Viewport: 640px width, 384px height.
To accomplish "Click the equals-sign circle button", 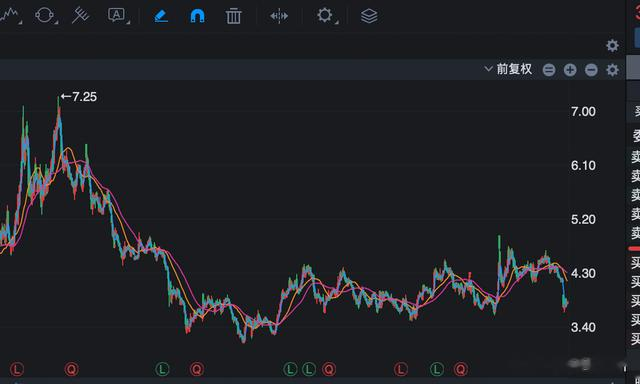I will (x=549, y=70).
